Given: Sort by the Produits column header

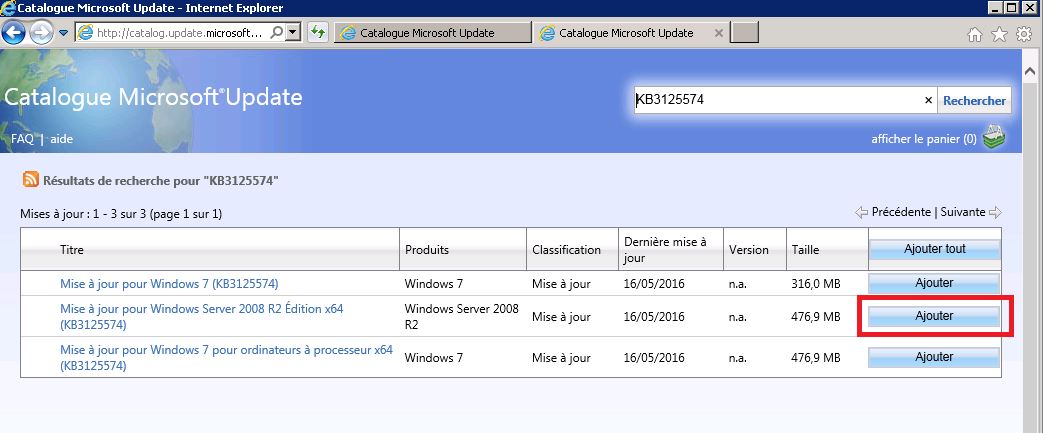Looking at the screenshot, I should (427, 250).
